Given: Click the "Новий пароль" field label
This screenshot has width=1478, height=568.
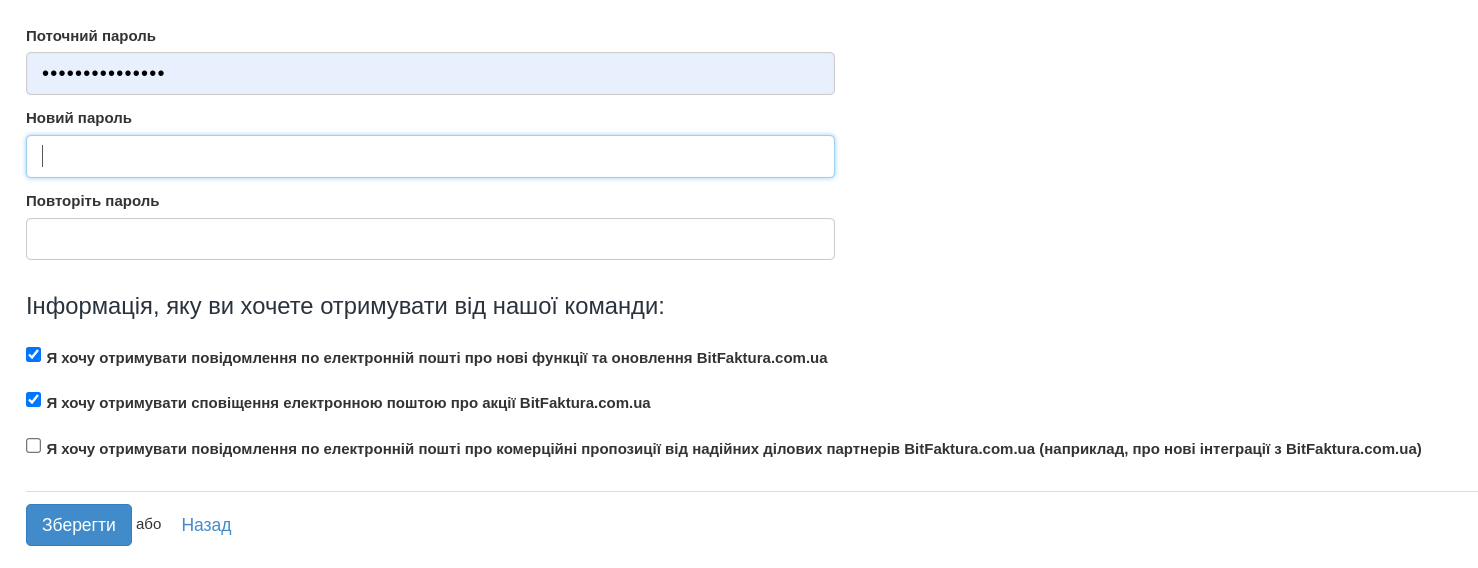Looking at the screenshot, I should [x=79, y=118].
